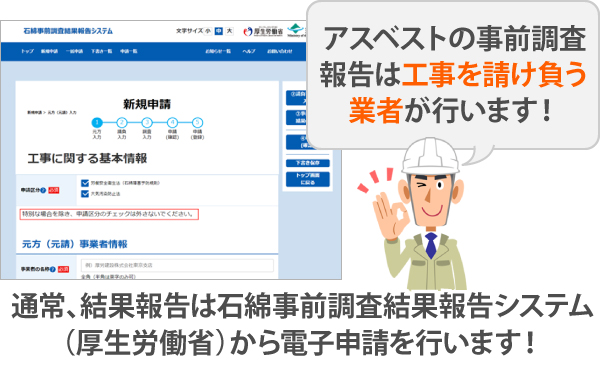Click the 新規申請 page title
The image size is (600, 366).
click(147, 104)
